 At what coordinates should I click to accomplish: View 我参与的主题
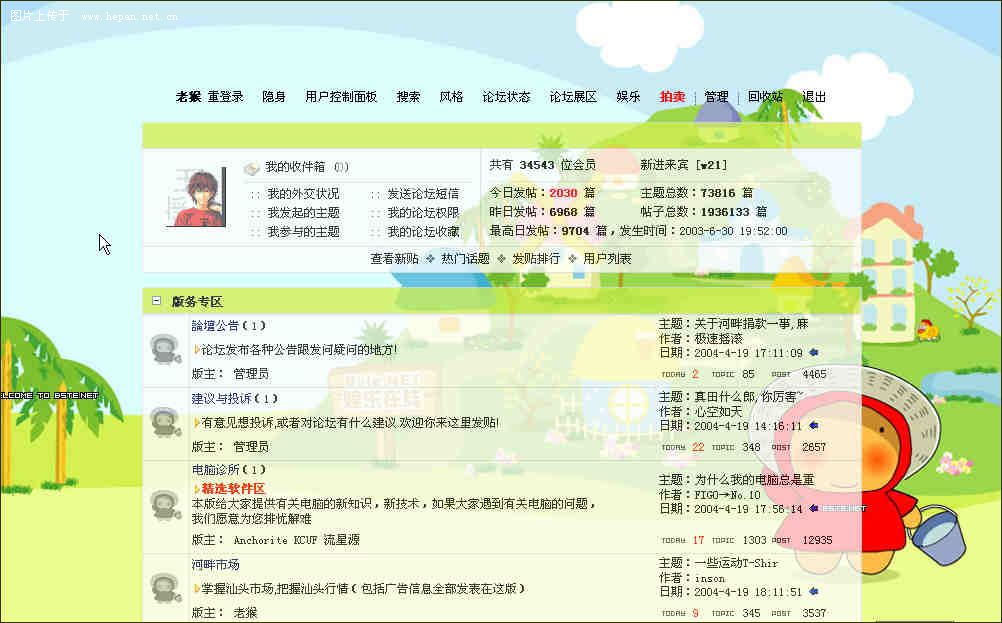point(303,231)
